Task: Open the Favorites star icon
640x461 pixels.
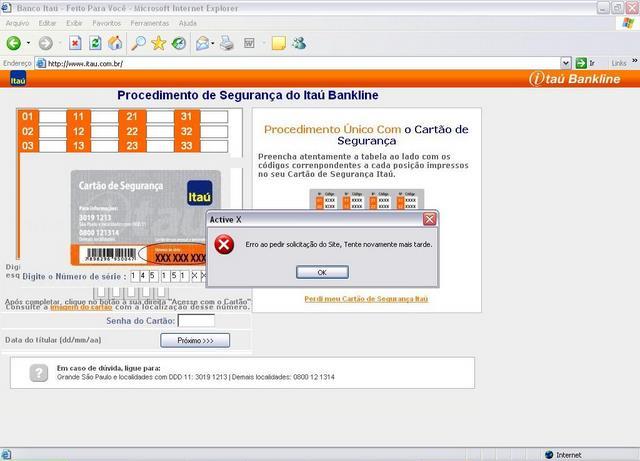Action: coord(158,43)
